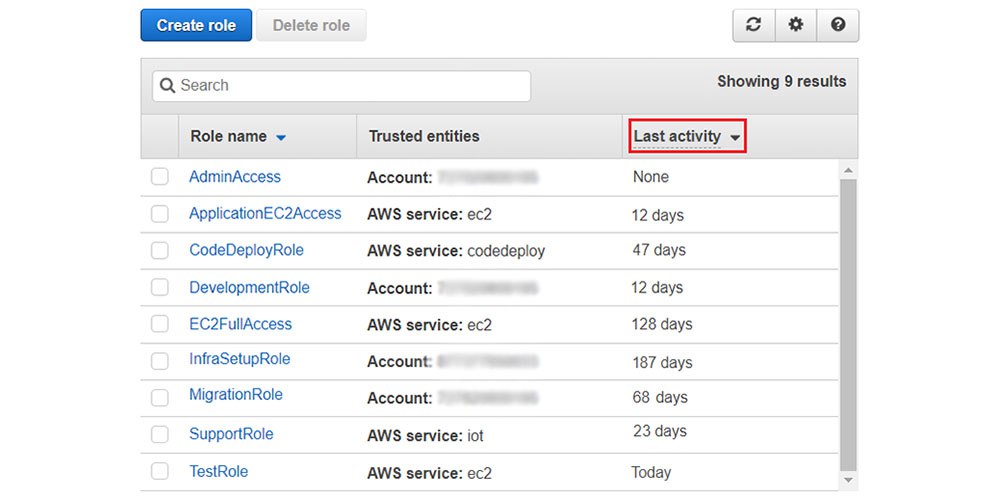Click the magnifier icon in search box
Viewport: 1000px width, 500px height.
tap(167, 85)
